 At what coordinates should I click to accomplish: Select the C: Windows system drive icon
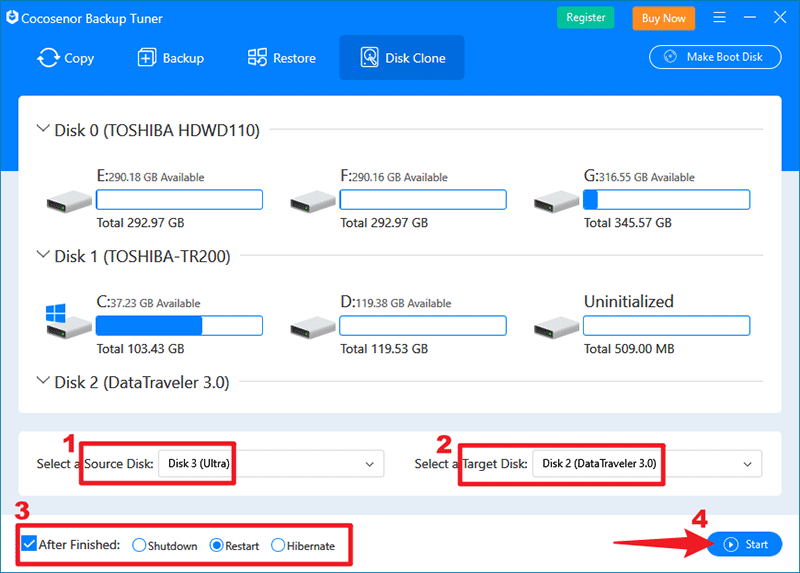[x=68, y=321]
